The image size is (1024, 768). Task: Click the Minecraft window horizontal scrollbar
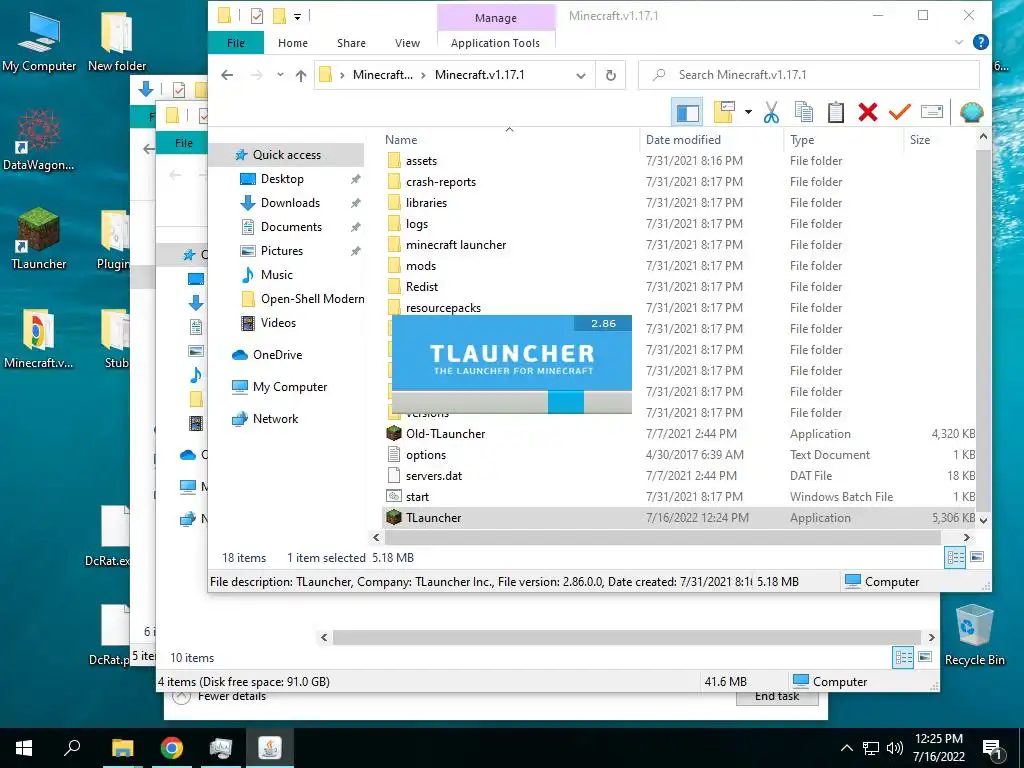(x=662, y=537)
